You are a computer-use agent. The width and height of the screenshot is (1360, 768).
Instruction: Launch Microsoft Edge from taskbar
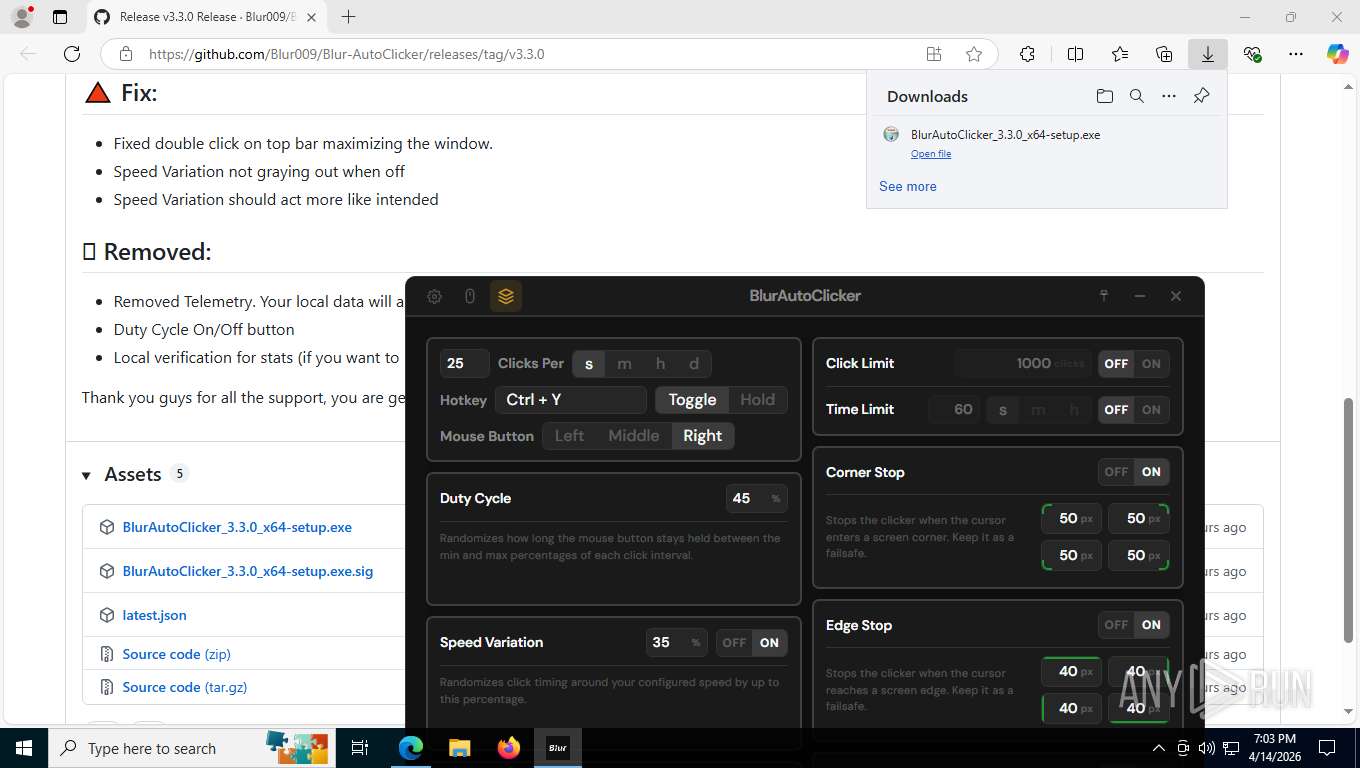coord(411,748)
